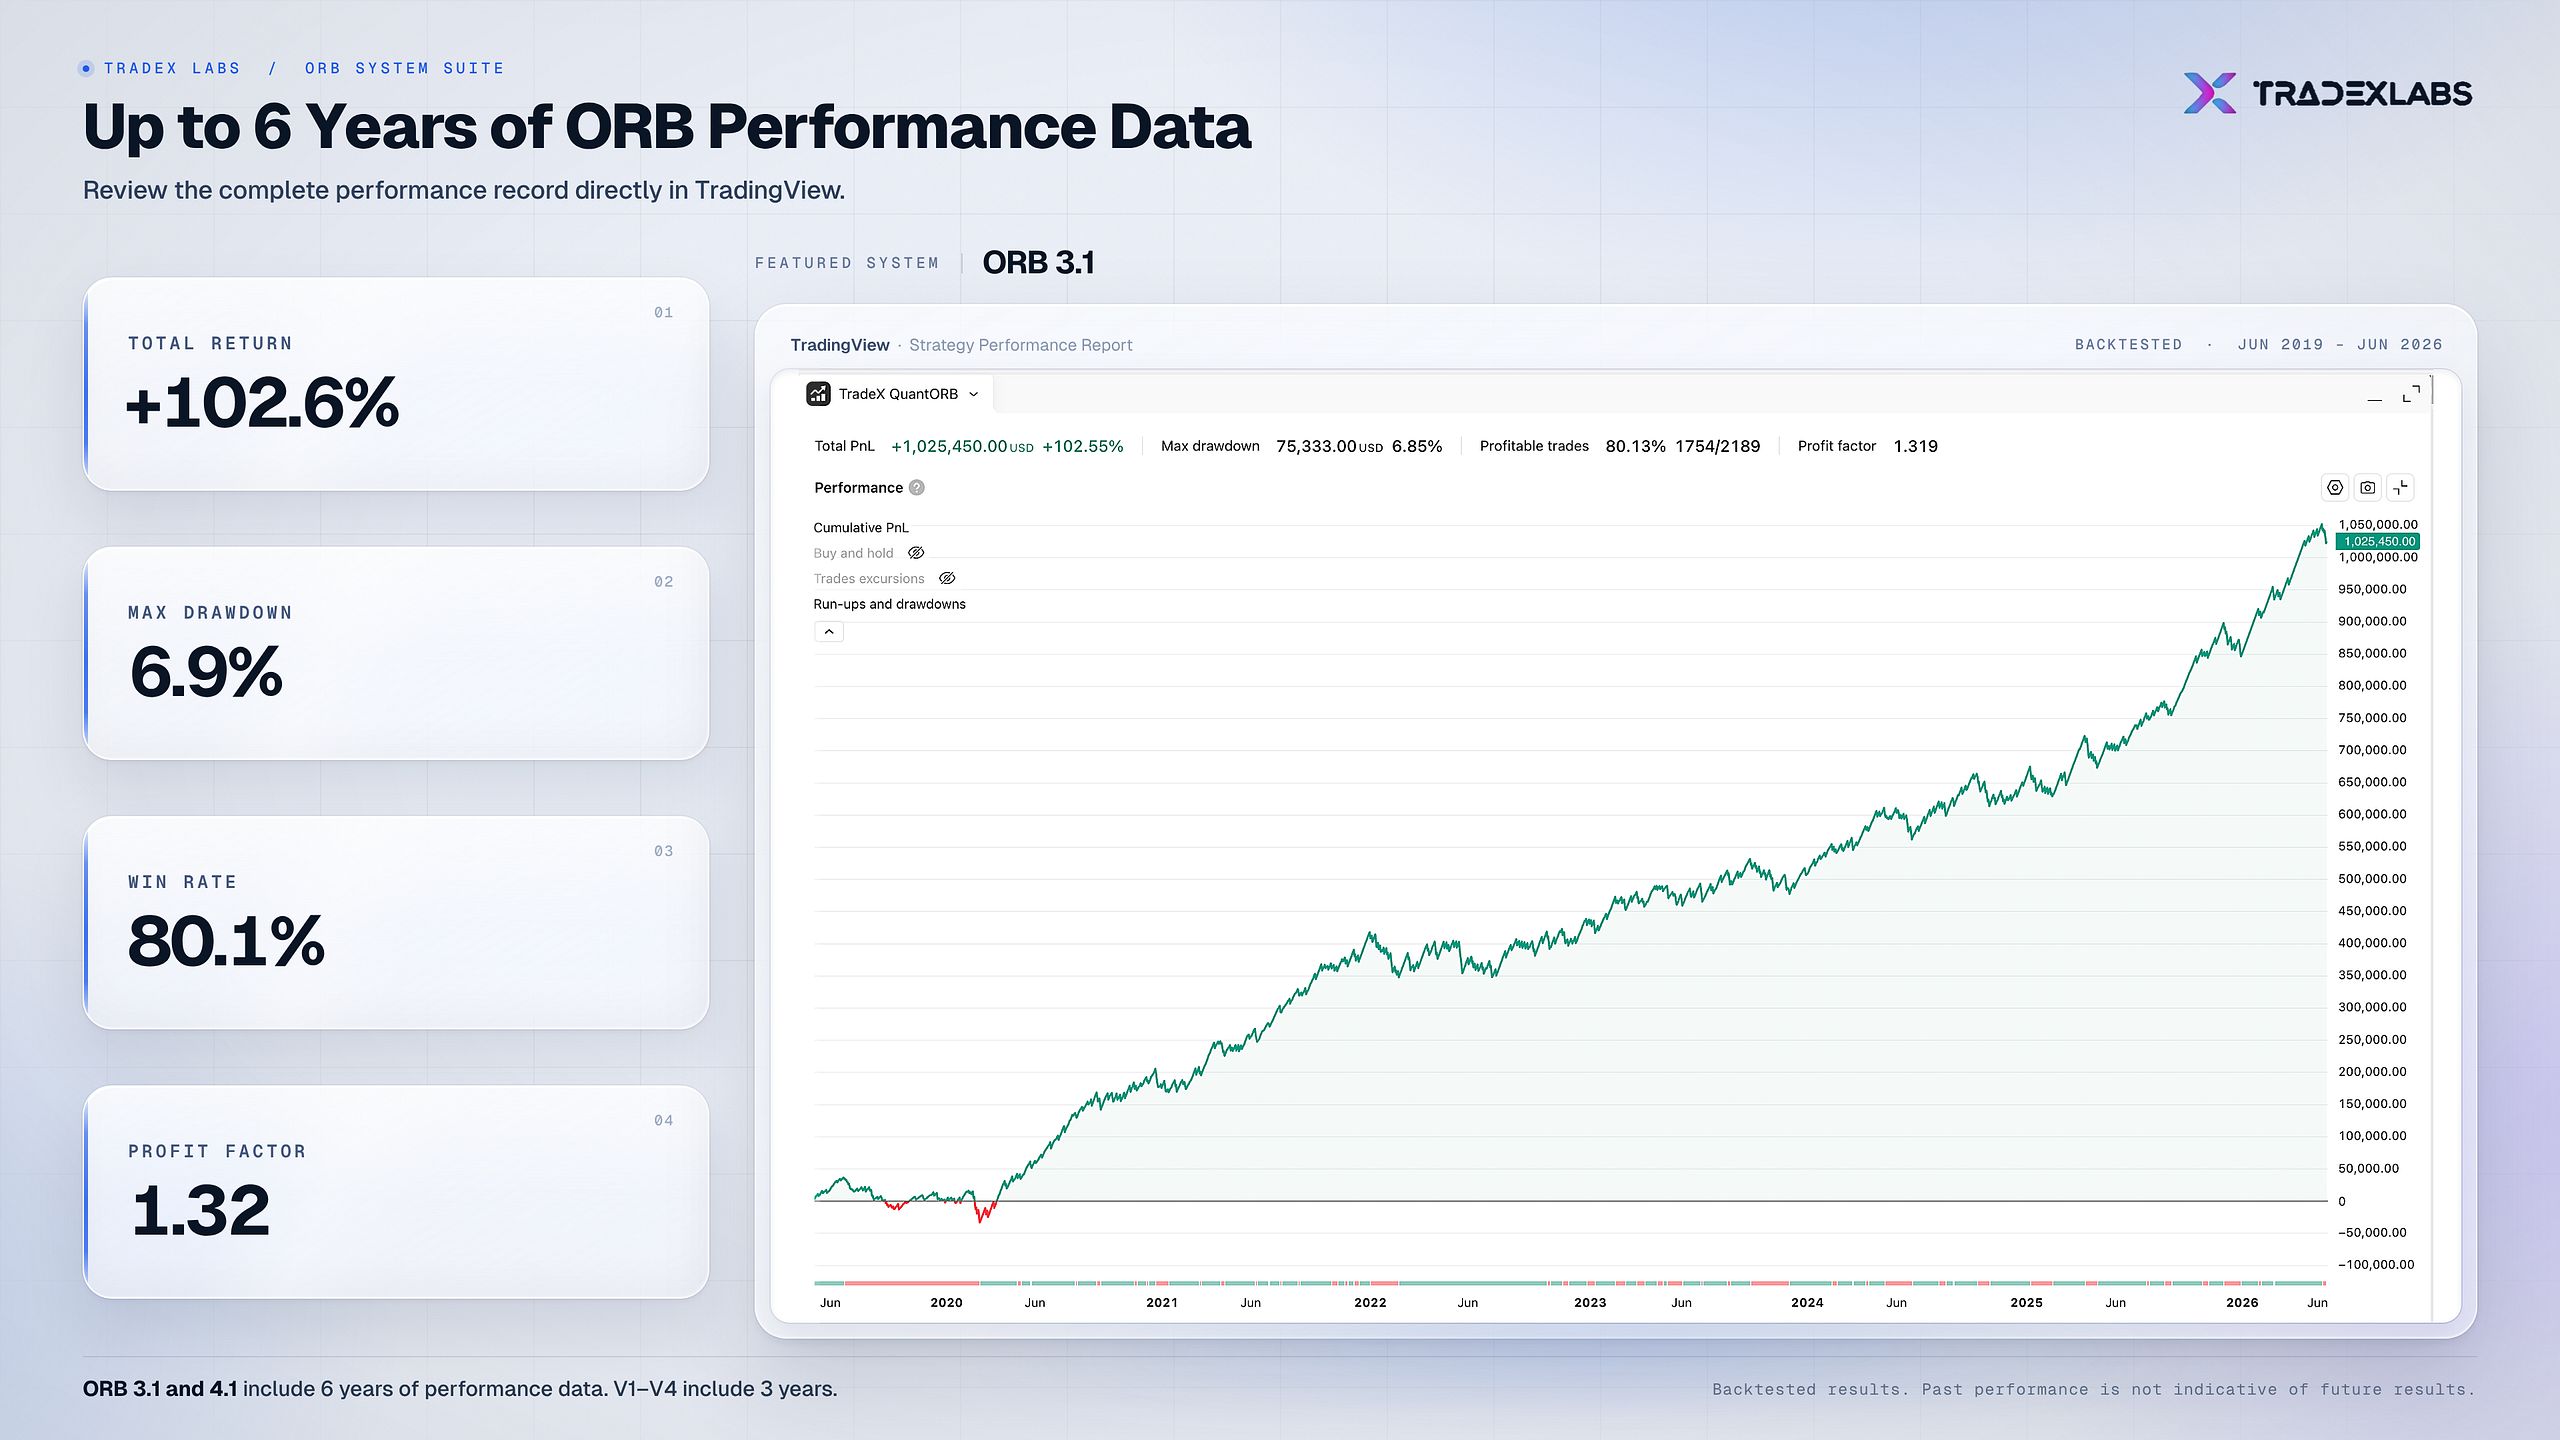Screen dimensions: 2560x1440
Task: Click the ORB 3.1 featured system name
Action: click(x=1038, y=262)
